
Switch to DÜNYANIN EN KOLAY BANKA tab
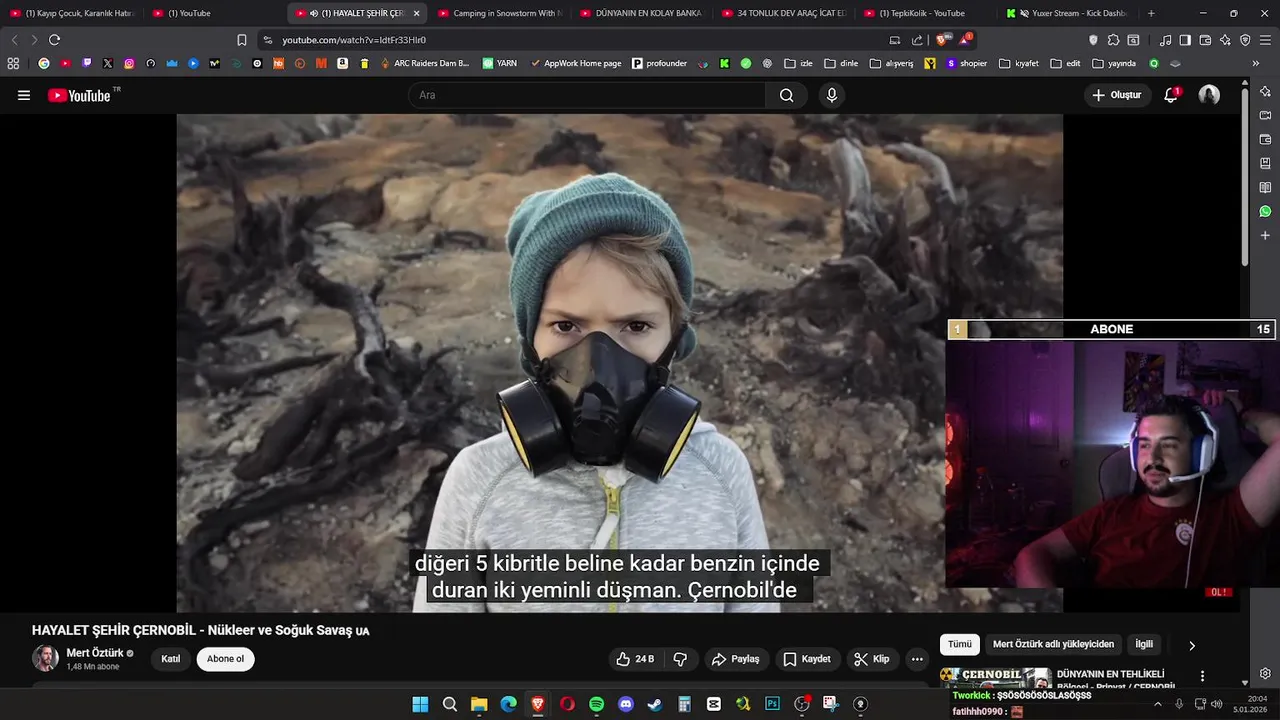click(x=642, y=13)
